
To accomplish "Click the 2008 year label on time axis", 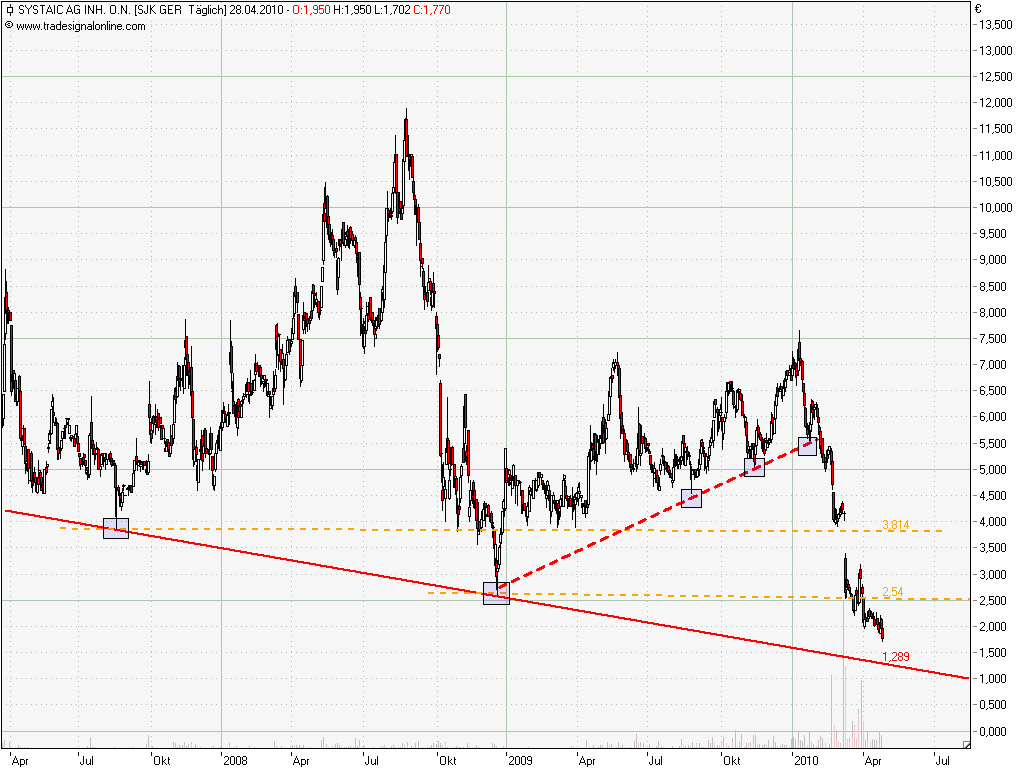I will click(235, 760).
